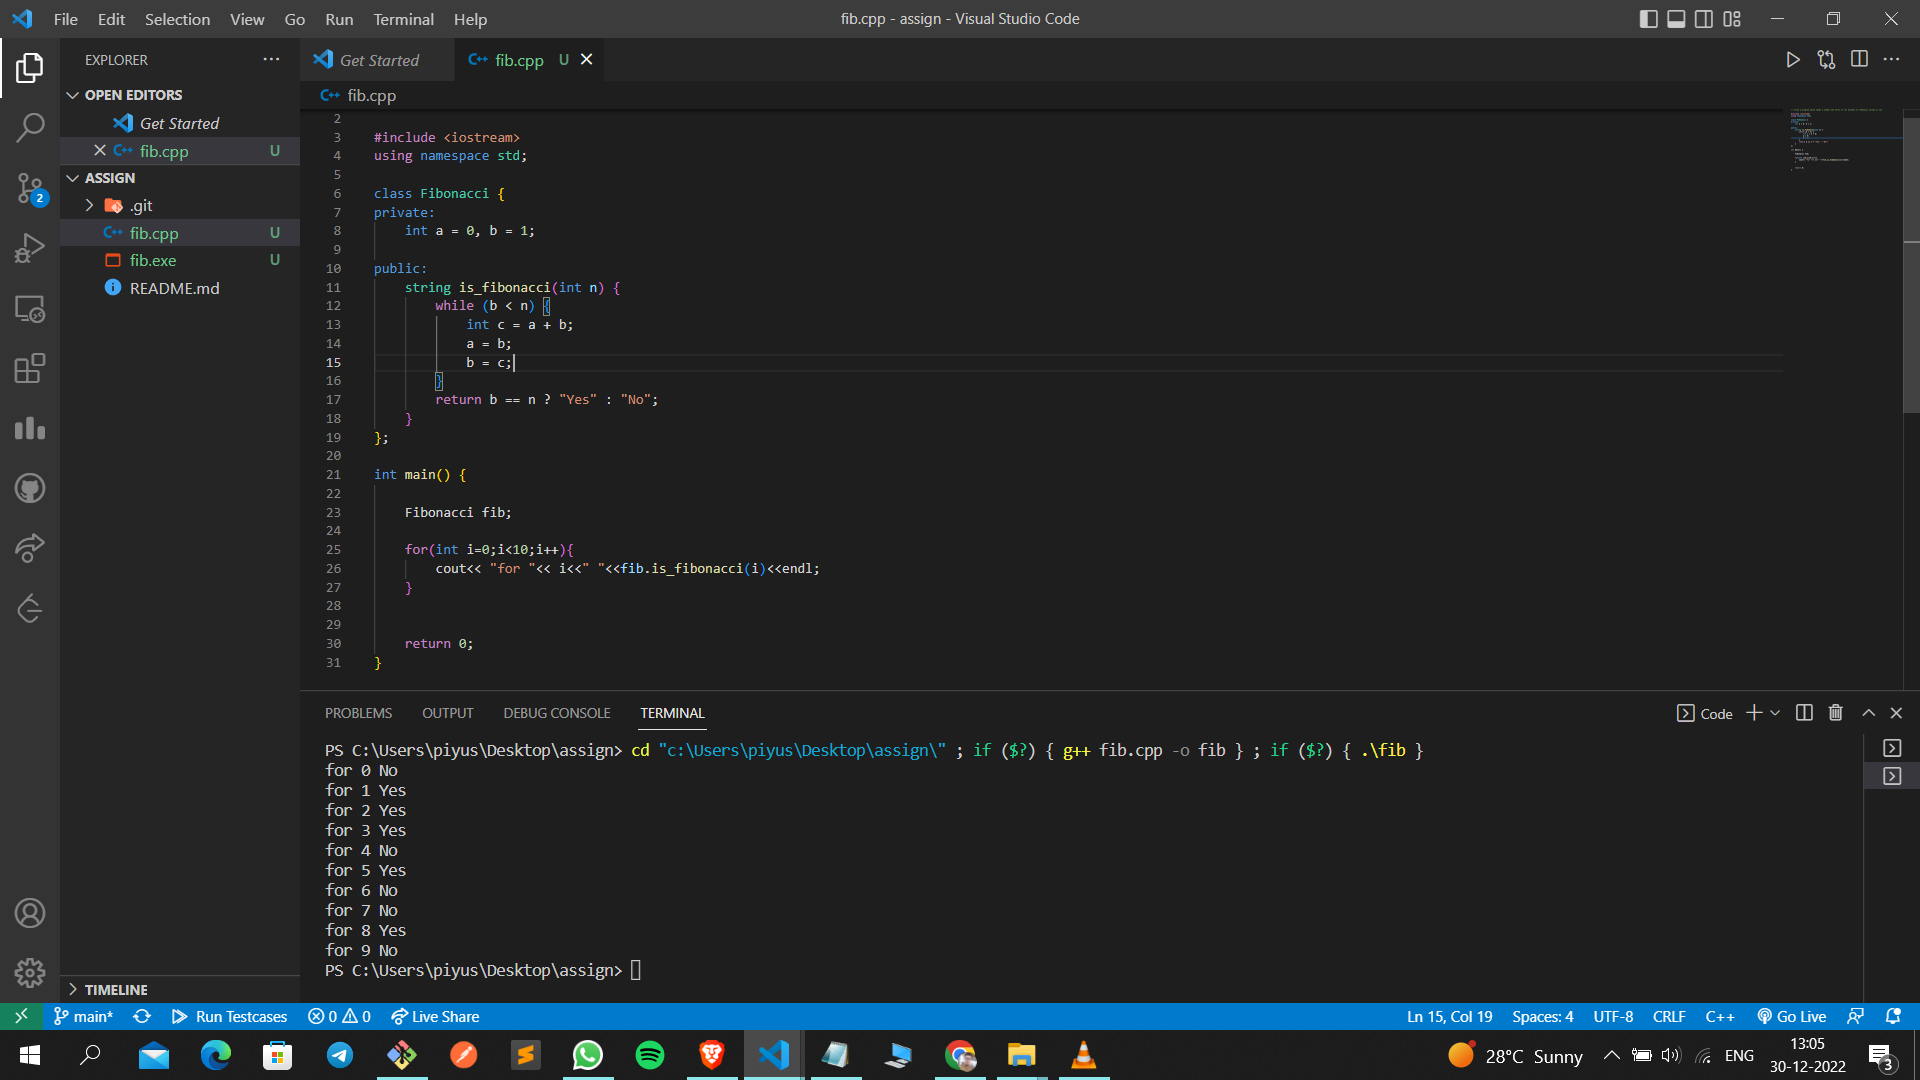Toggle the secondary side bar layout button
This screenshot has width=1920, height=1080.
click(1704, 19)
